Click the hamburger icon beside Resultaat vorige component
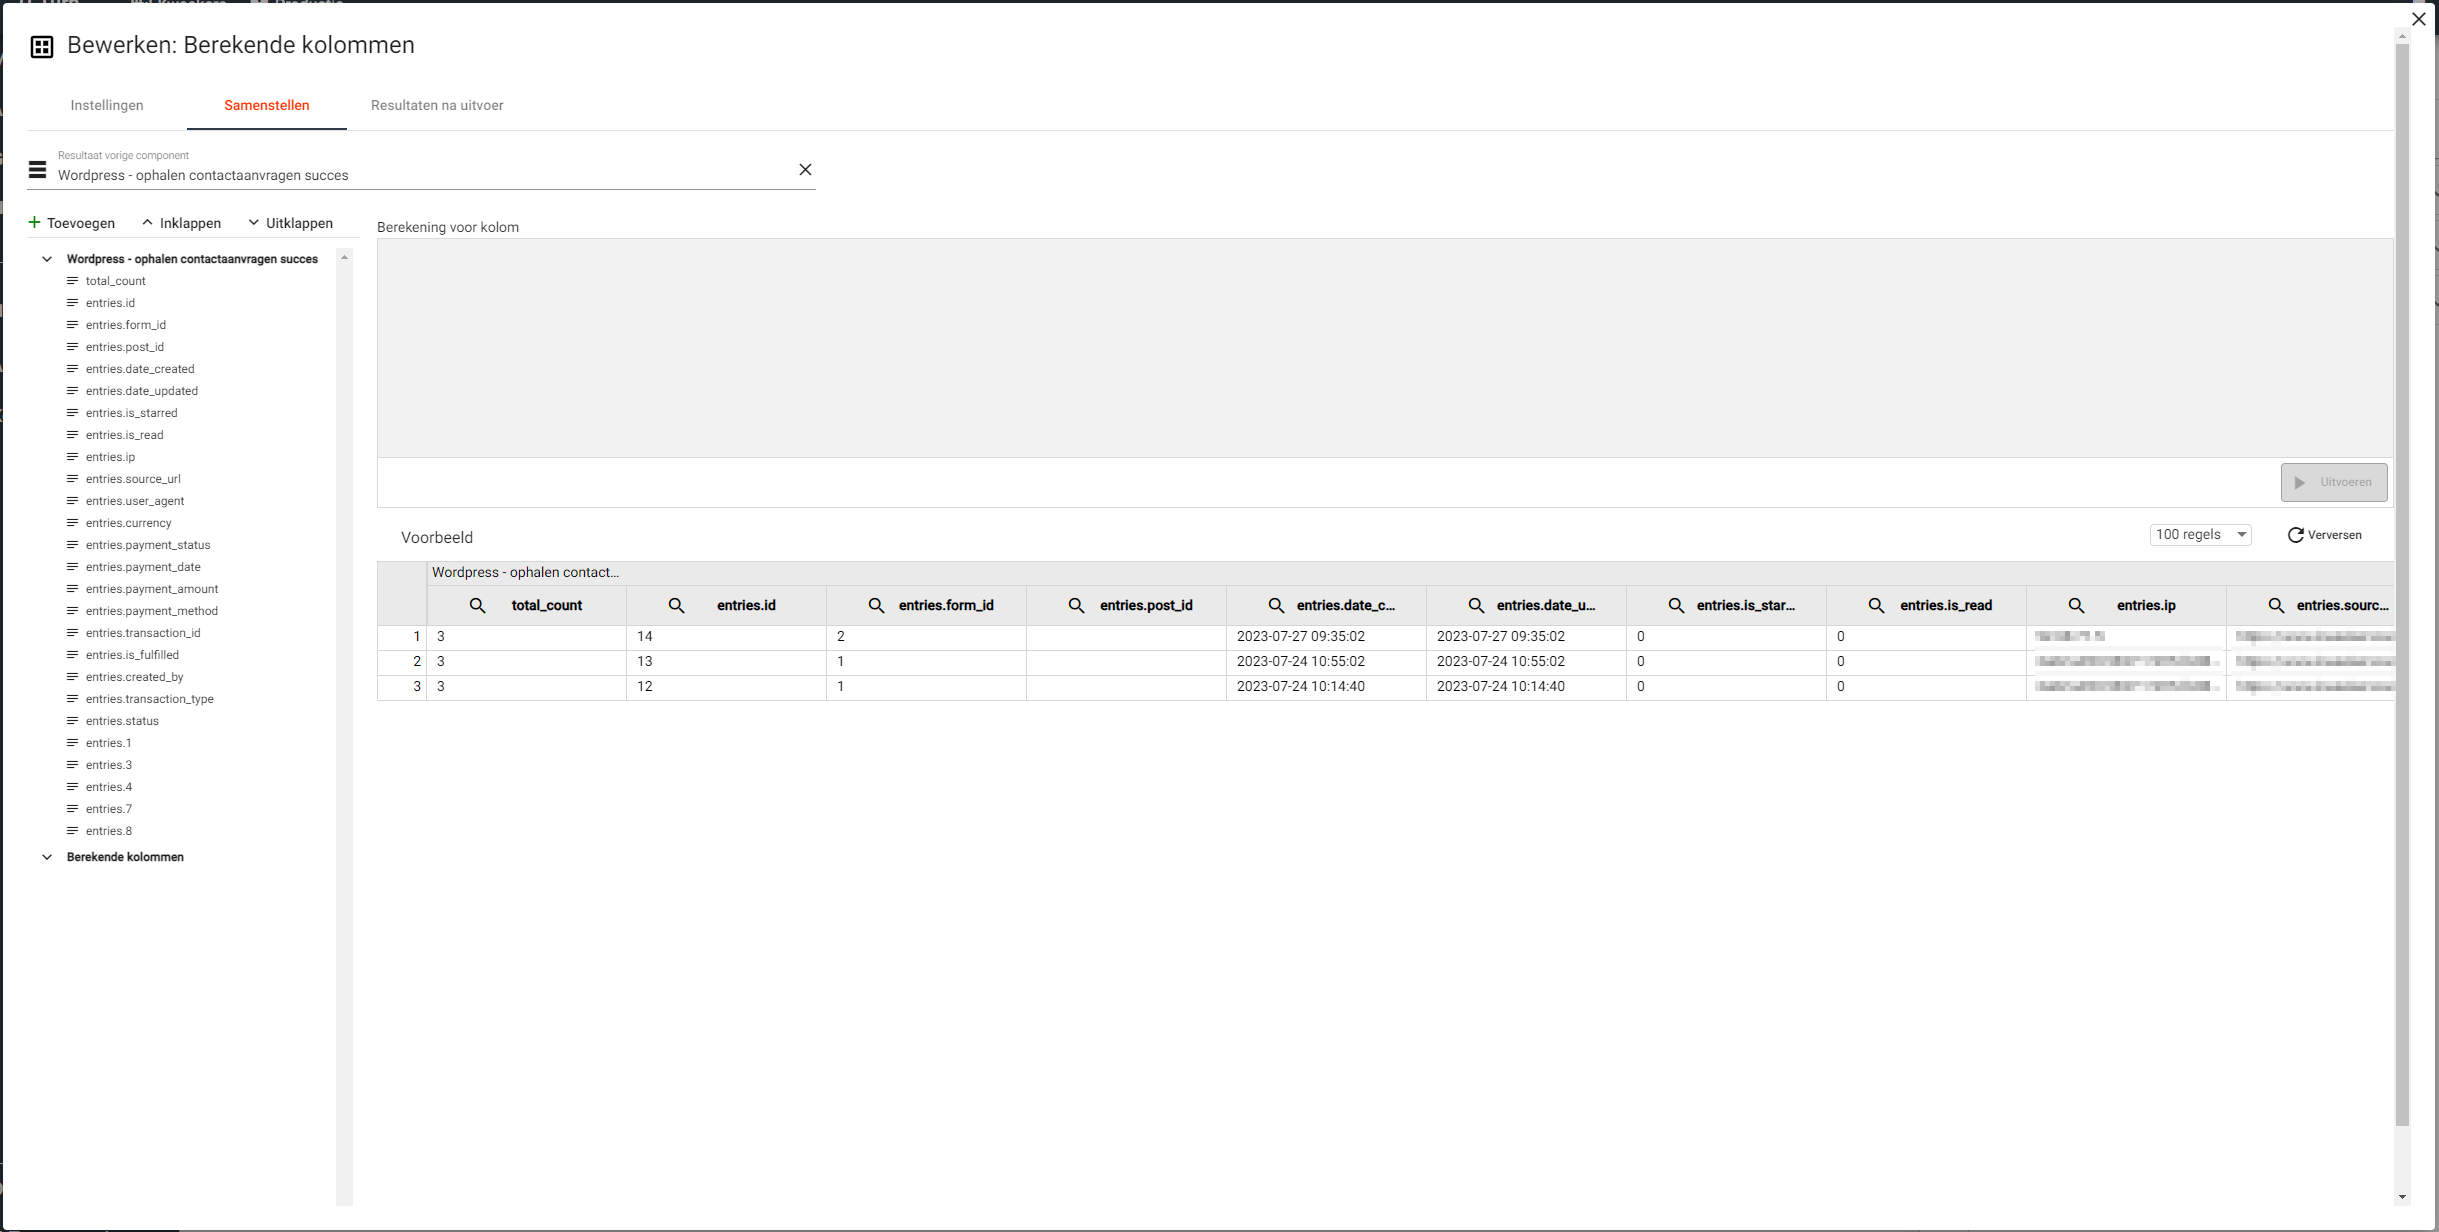This screenshot has height=1232, width=2439. click(x=38, y=170)
